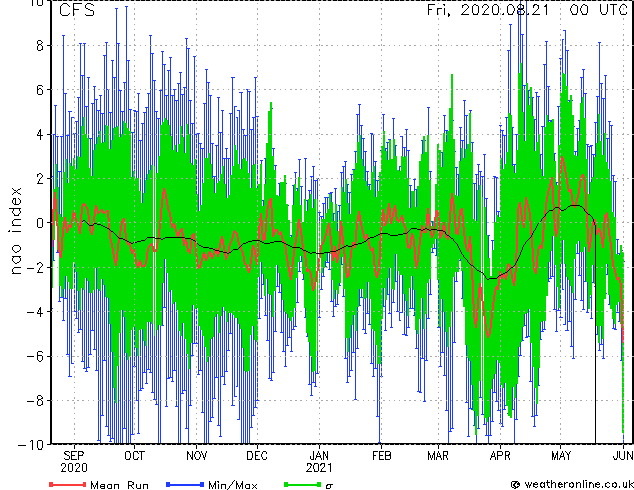Click the MAR month label
The width and height of the screenshot is (634, 490).
tap(438, 456)
